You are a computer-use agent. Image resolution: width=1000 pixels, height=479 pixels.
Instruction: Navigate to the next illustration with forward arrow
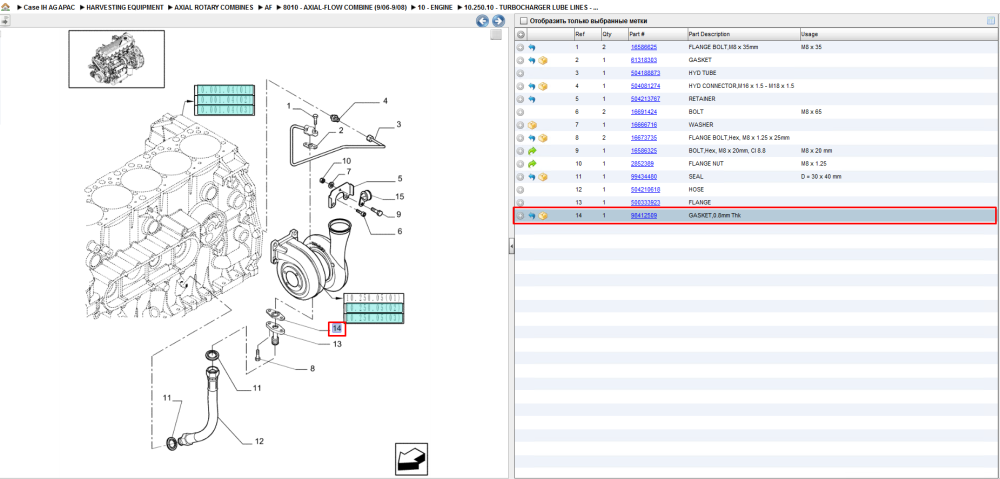498,21
